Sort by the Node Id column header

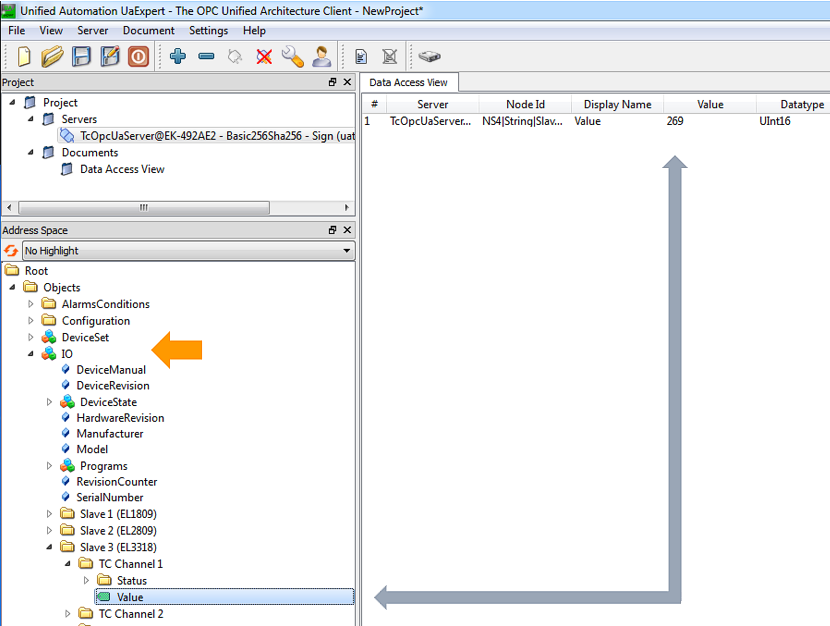[x=525, y=104]
